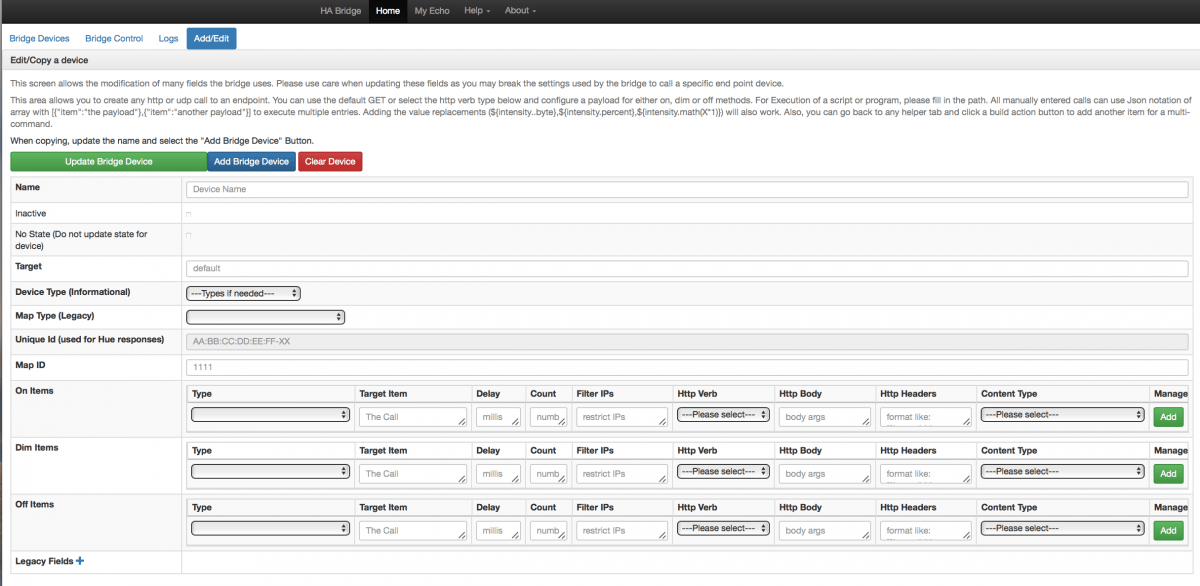Click the Map ID input field

click(x=686, y=368)
